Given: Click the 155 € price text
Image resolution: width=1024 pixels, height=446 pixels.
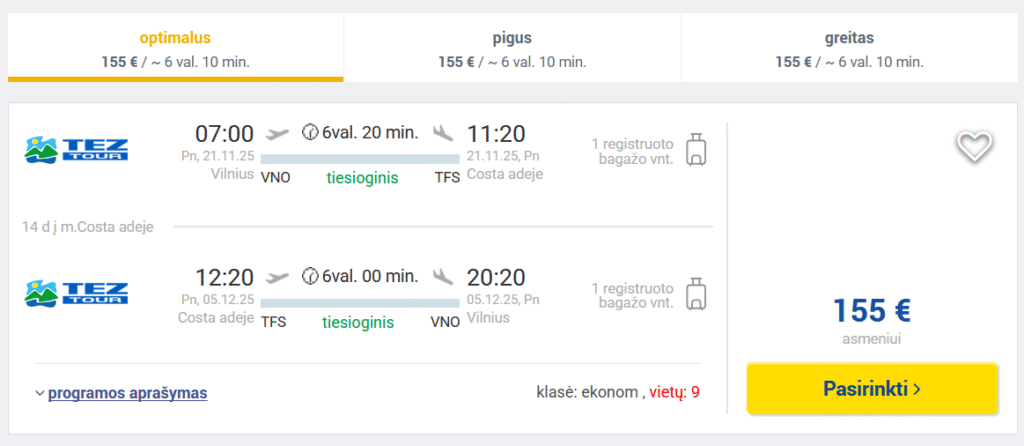Looking at the screenshot, I should [x=872, y=311].
